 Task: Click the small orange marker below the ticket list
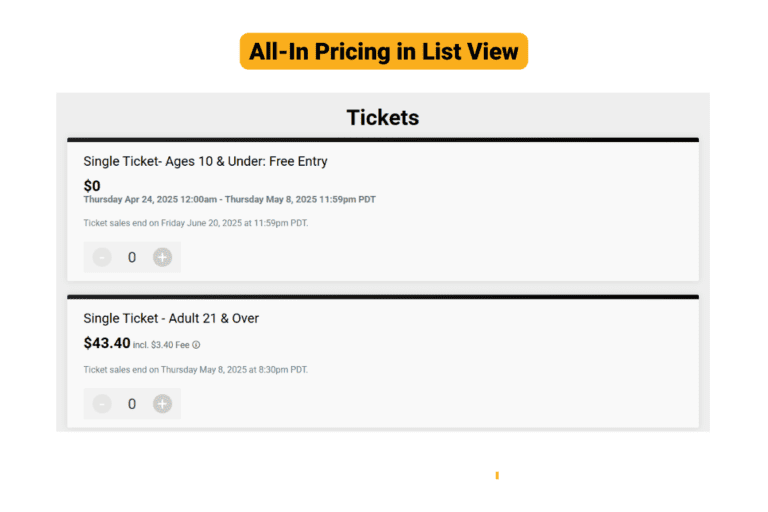(497, 475)
